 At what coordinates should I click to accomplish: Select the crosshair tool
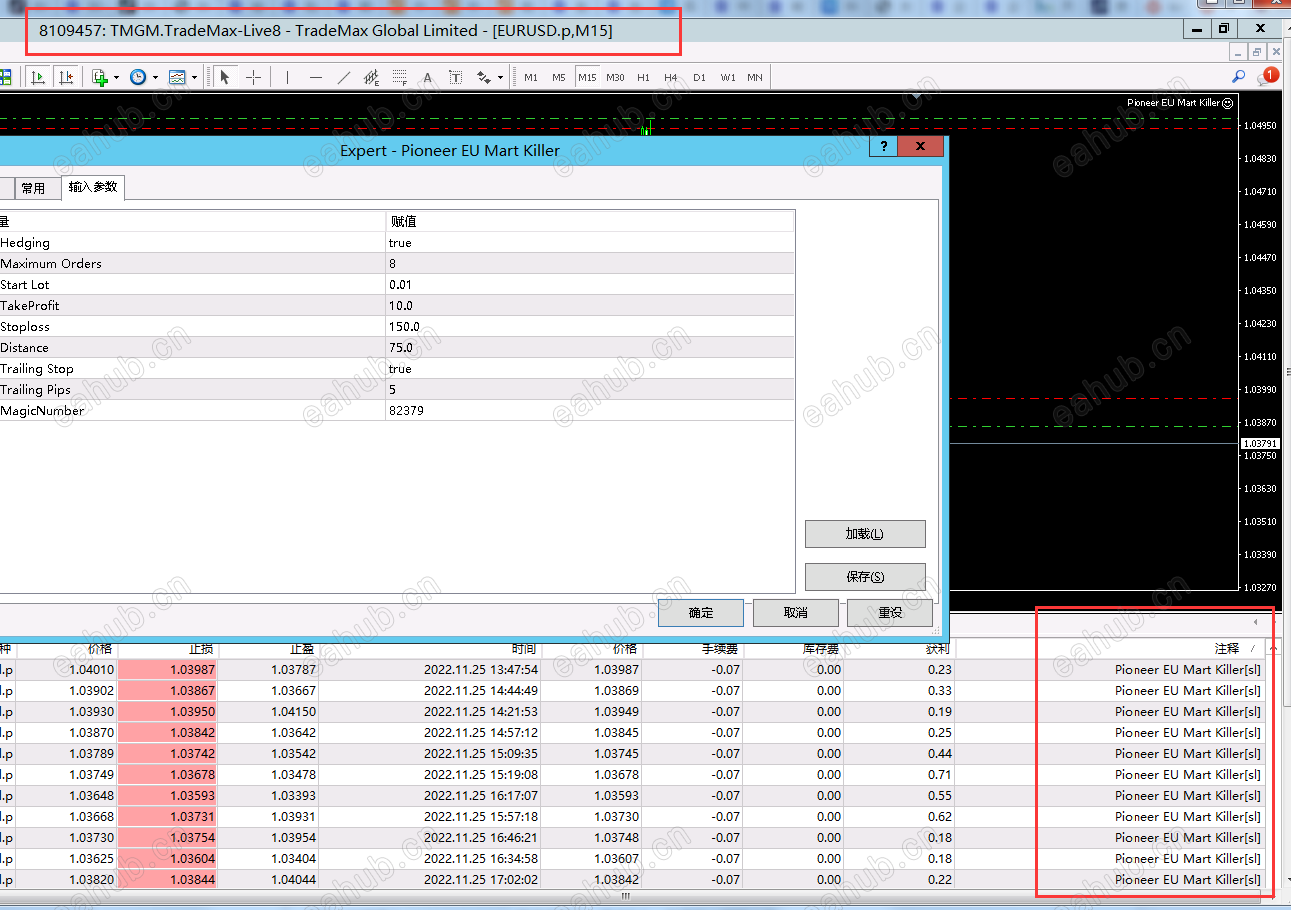pyautogui.click(x=253, y=77)
